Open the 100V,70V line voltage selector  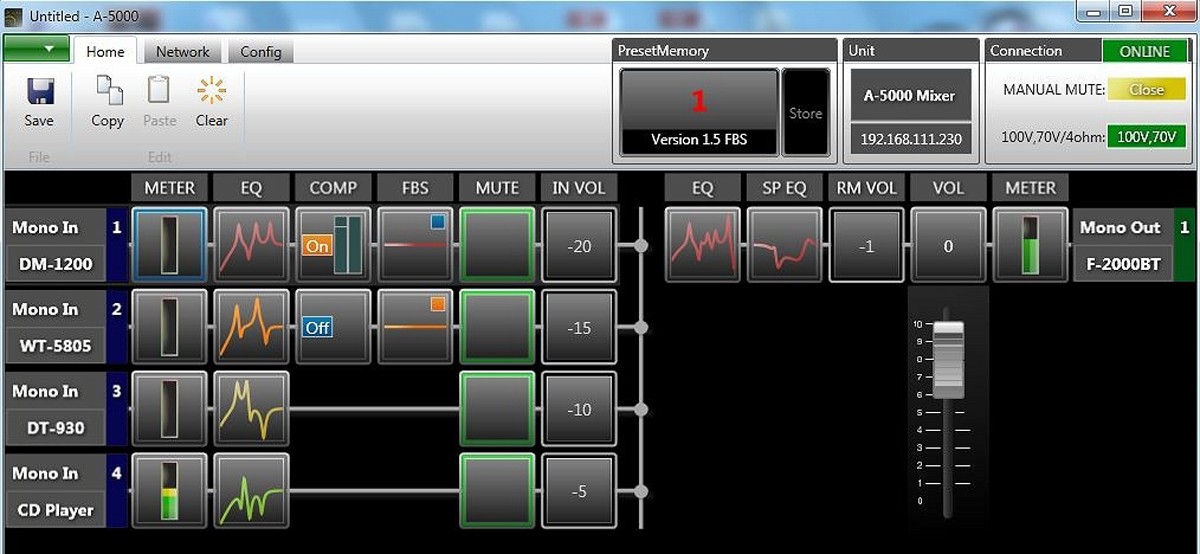pyautogui.click(x=1145, y=136)
